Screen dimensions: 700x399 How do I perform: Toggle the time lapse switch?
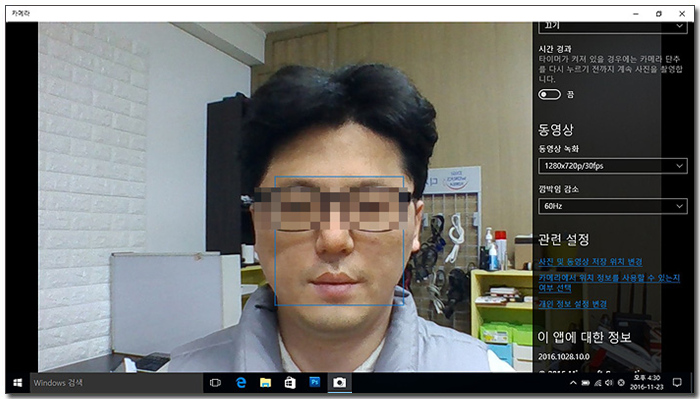pos(549,95)
